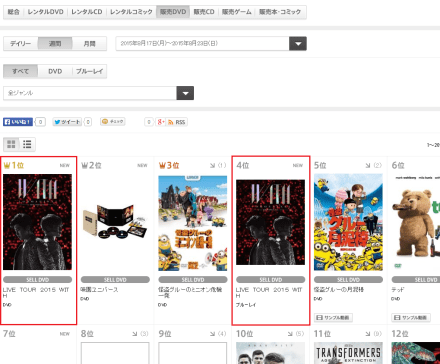This screenshot has height=364, width=440.
Task: Click SELL DVD badge under rank 4
Action: (x=270, y=280)
